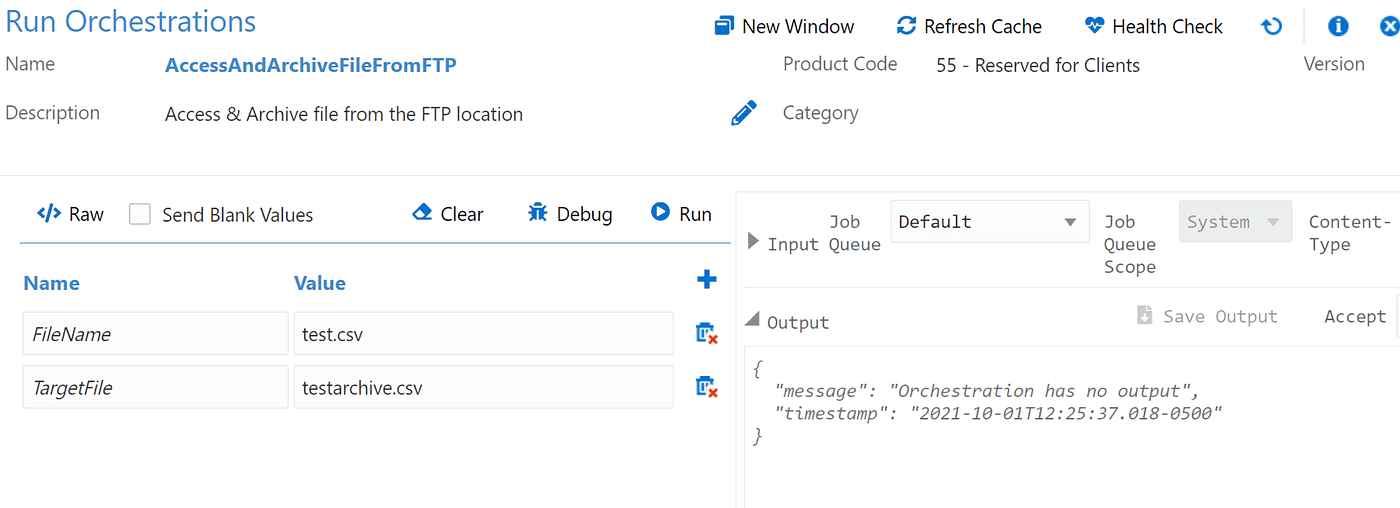Image resolution: width=1400 pixels, height=508 pixels.
Task: Clear the input values
Action: 447,214
